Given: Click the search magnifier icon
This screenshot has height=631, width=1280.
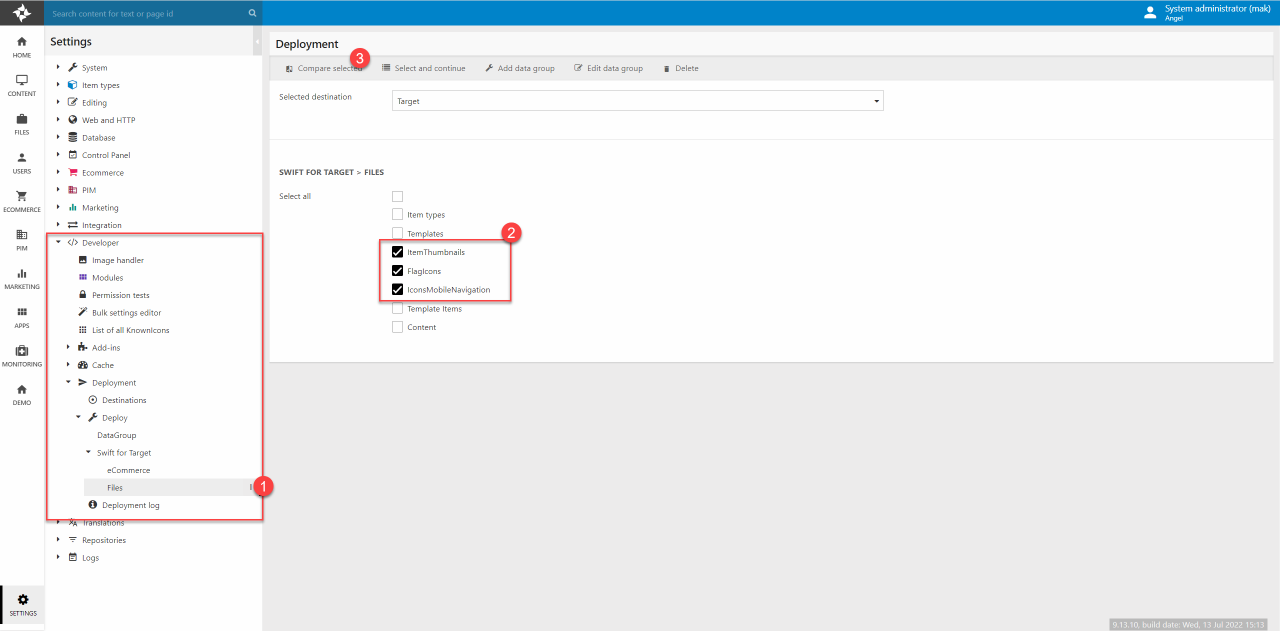Looking at the screenshot, I should pos(252,14).
